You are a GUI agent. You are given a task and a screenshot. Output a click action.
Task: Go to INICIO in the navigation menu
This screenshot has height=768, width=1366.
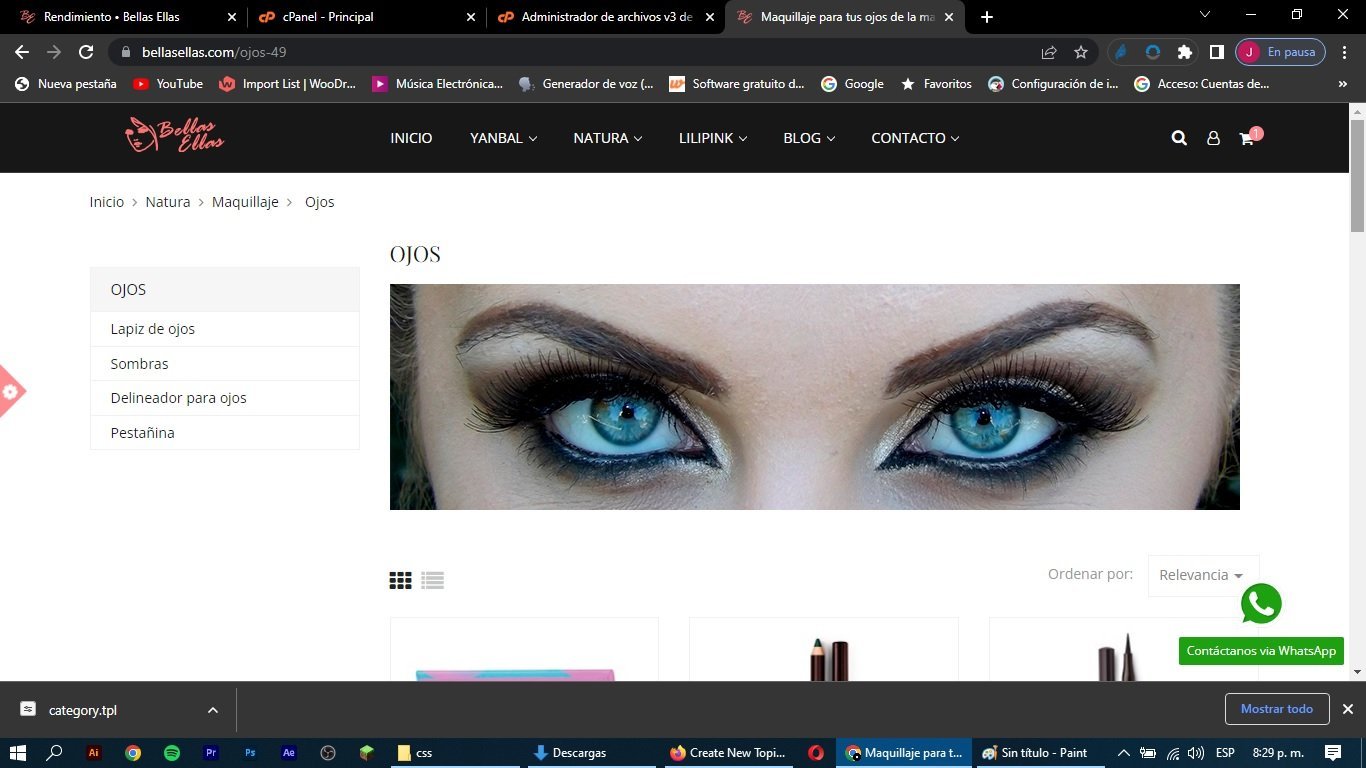[x=411, y=138]
